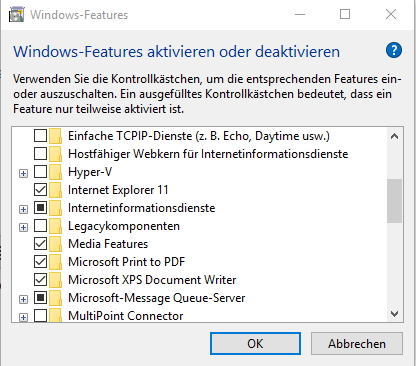Disable Microsoft Print to PDF checkbox
This screenshot has width=416, height=366.
(40, 262)
